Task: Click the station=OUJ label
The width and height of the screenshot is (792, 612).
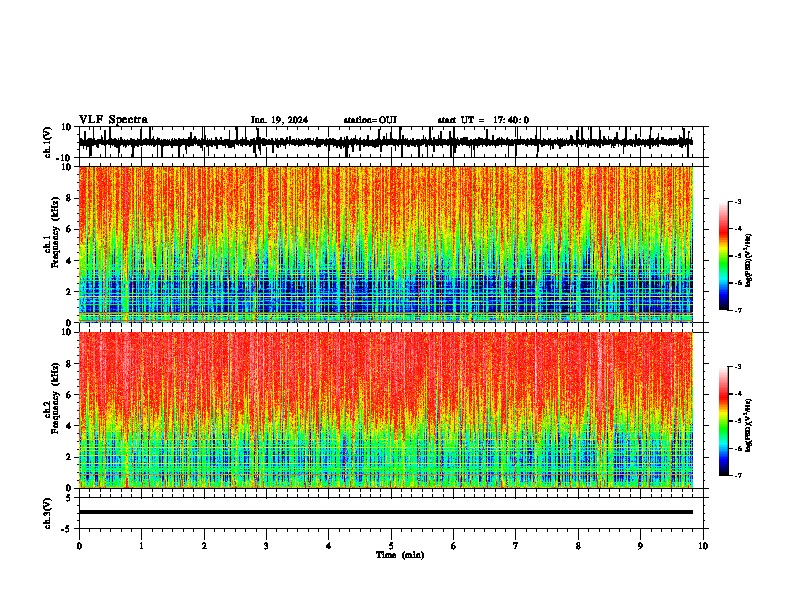Action: point(370,120)
